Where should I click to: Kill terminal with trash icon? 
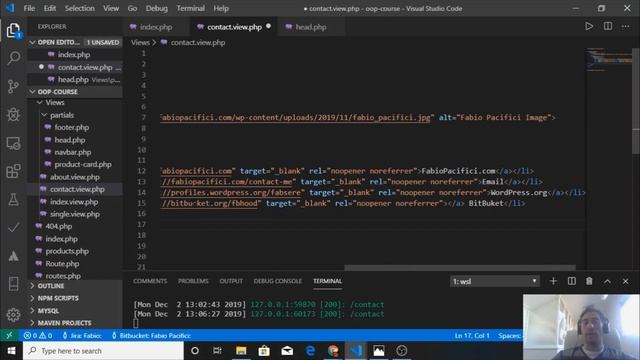(x=589, y=281)
